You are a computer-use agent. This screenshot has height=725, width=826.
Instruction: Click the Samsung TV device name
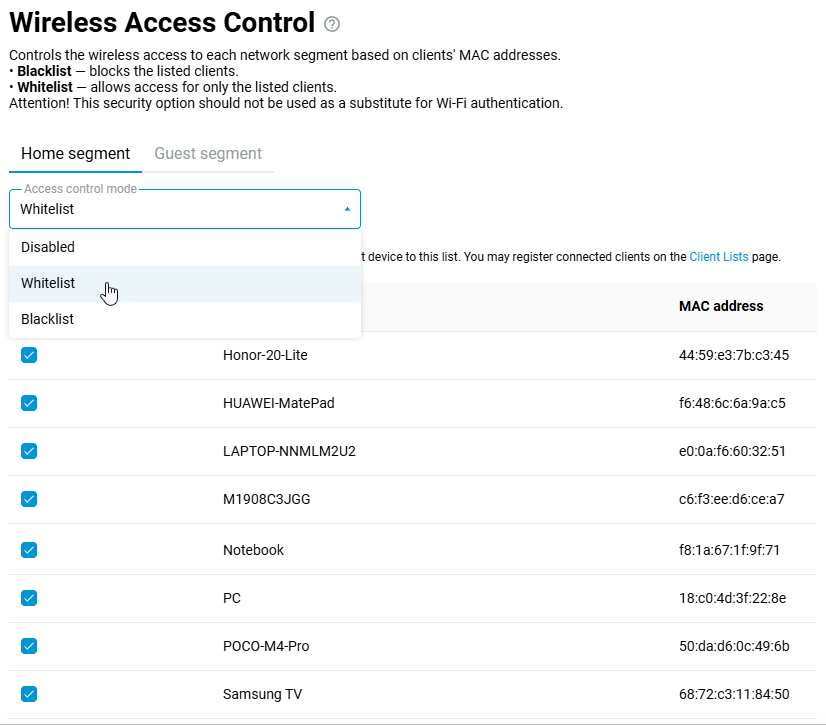(262, 694)
